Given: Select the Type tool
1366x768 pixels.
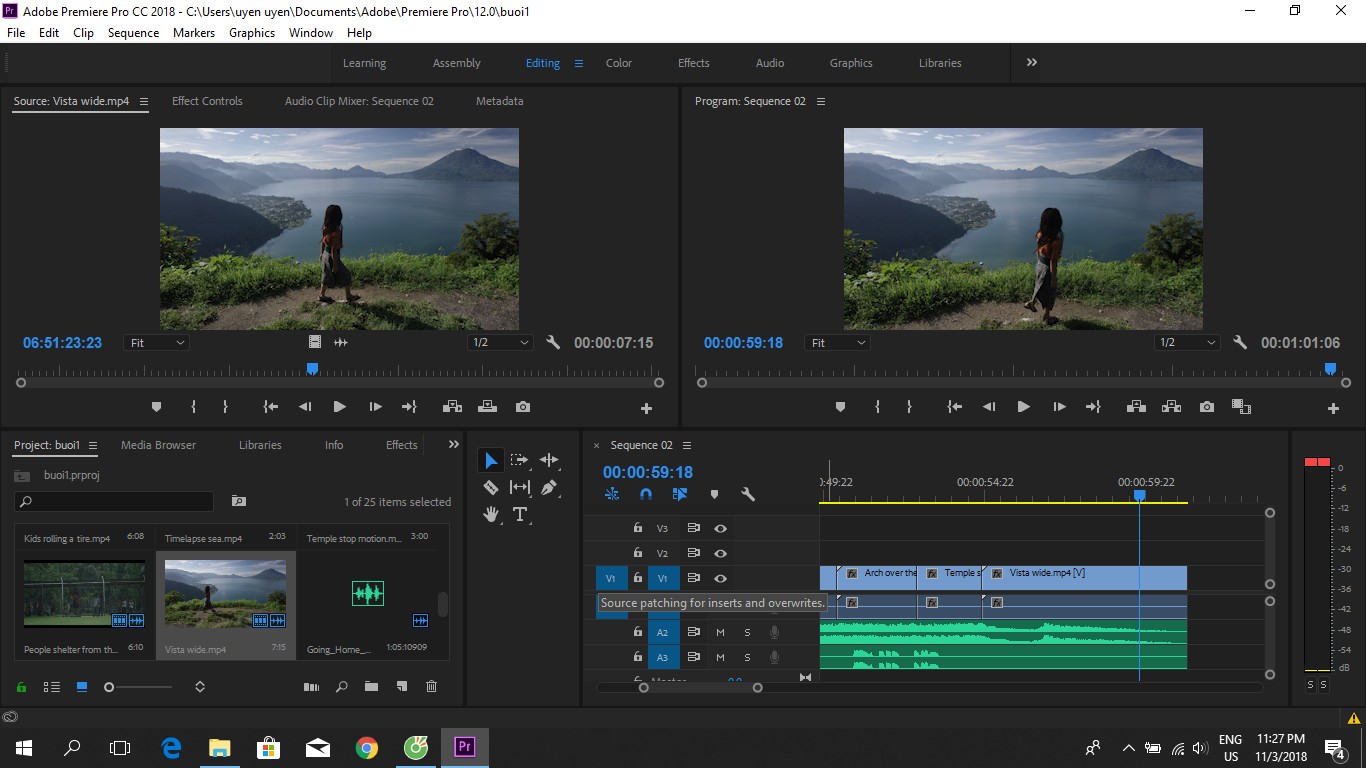Looking at the screenshot, I should click(x=519, y=514).
